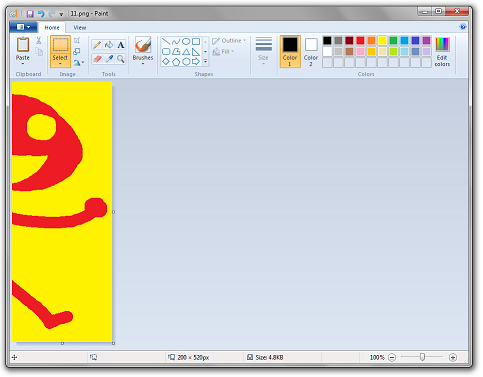Open the Rotate or flip dropdown

tap(79, 62)
